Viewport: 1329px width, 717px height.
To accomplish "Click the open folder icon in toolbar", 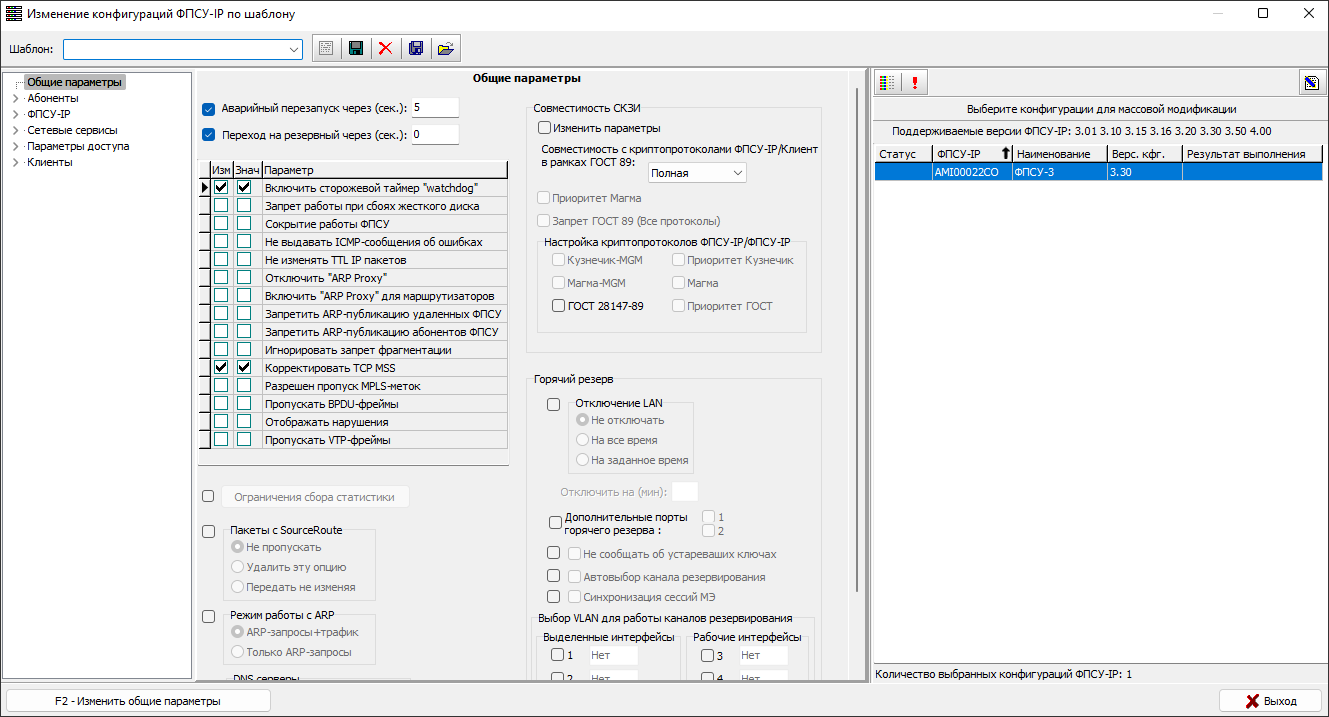I will click(x=446, y=48).
